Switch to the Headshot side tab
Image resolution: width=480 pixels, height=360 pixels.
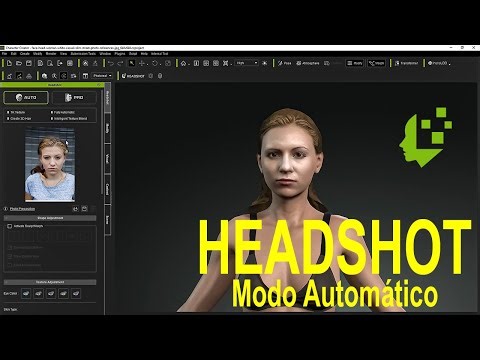(x=108, y=97)
